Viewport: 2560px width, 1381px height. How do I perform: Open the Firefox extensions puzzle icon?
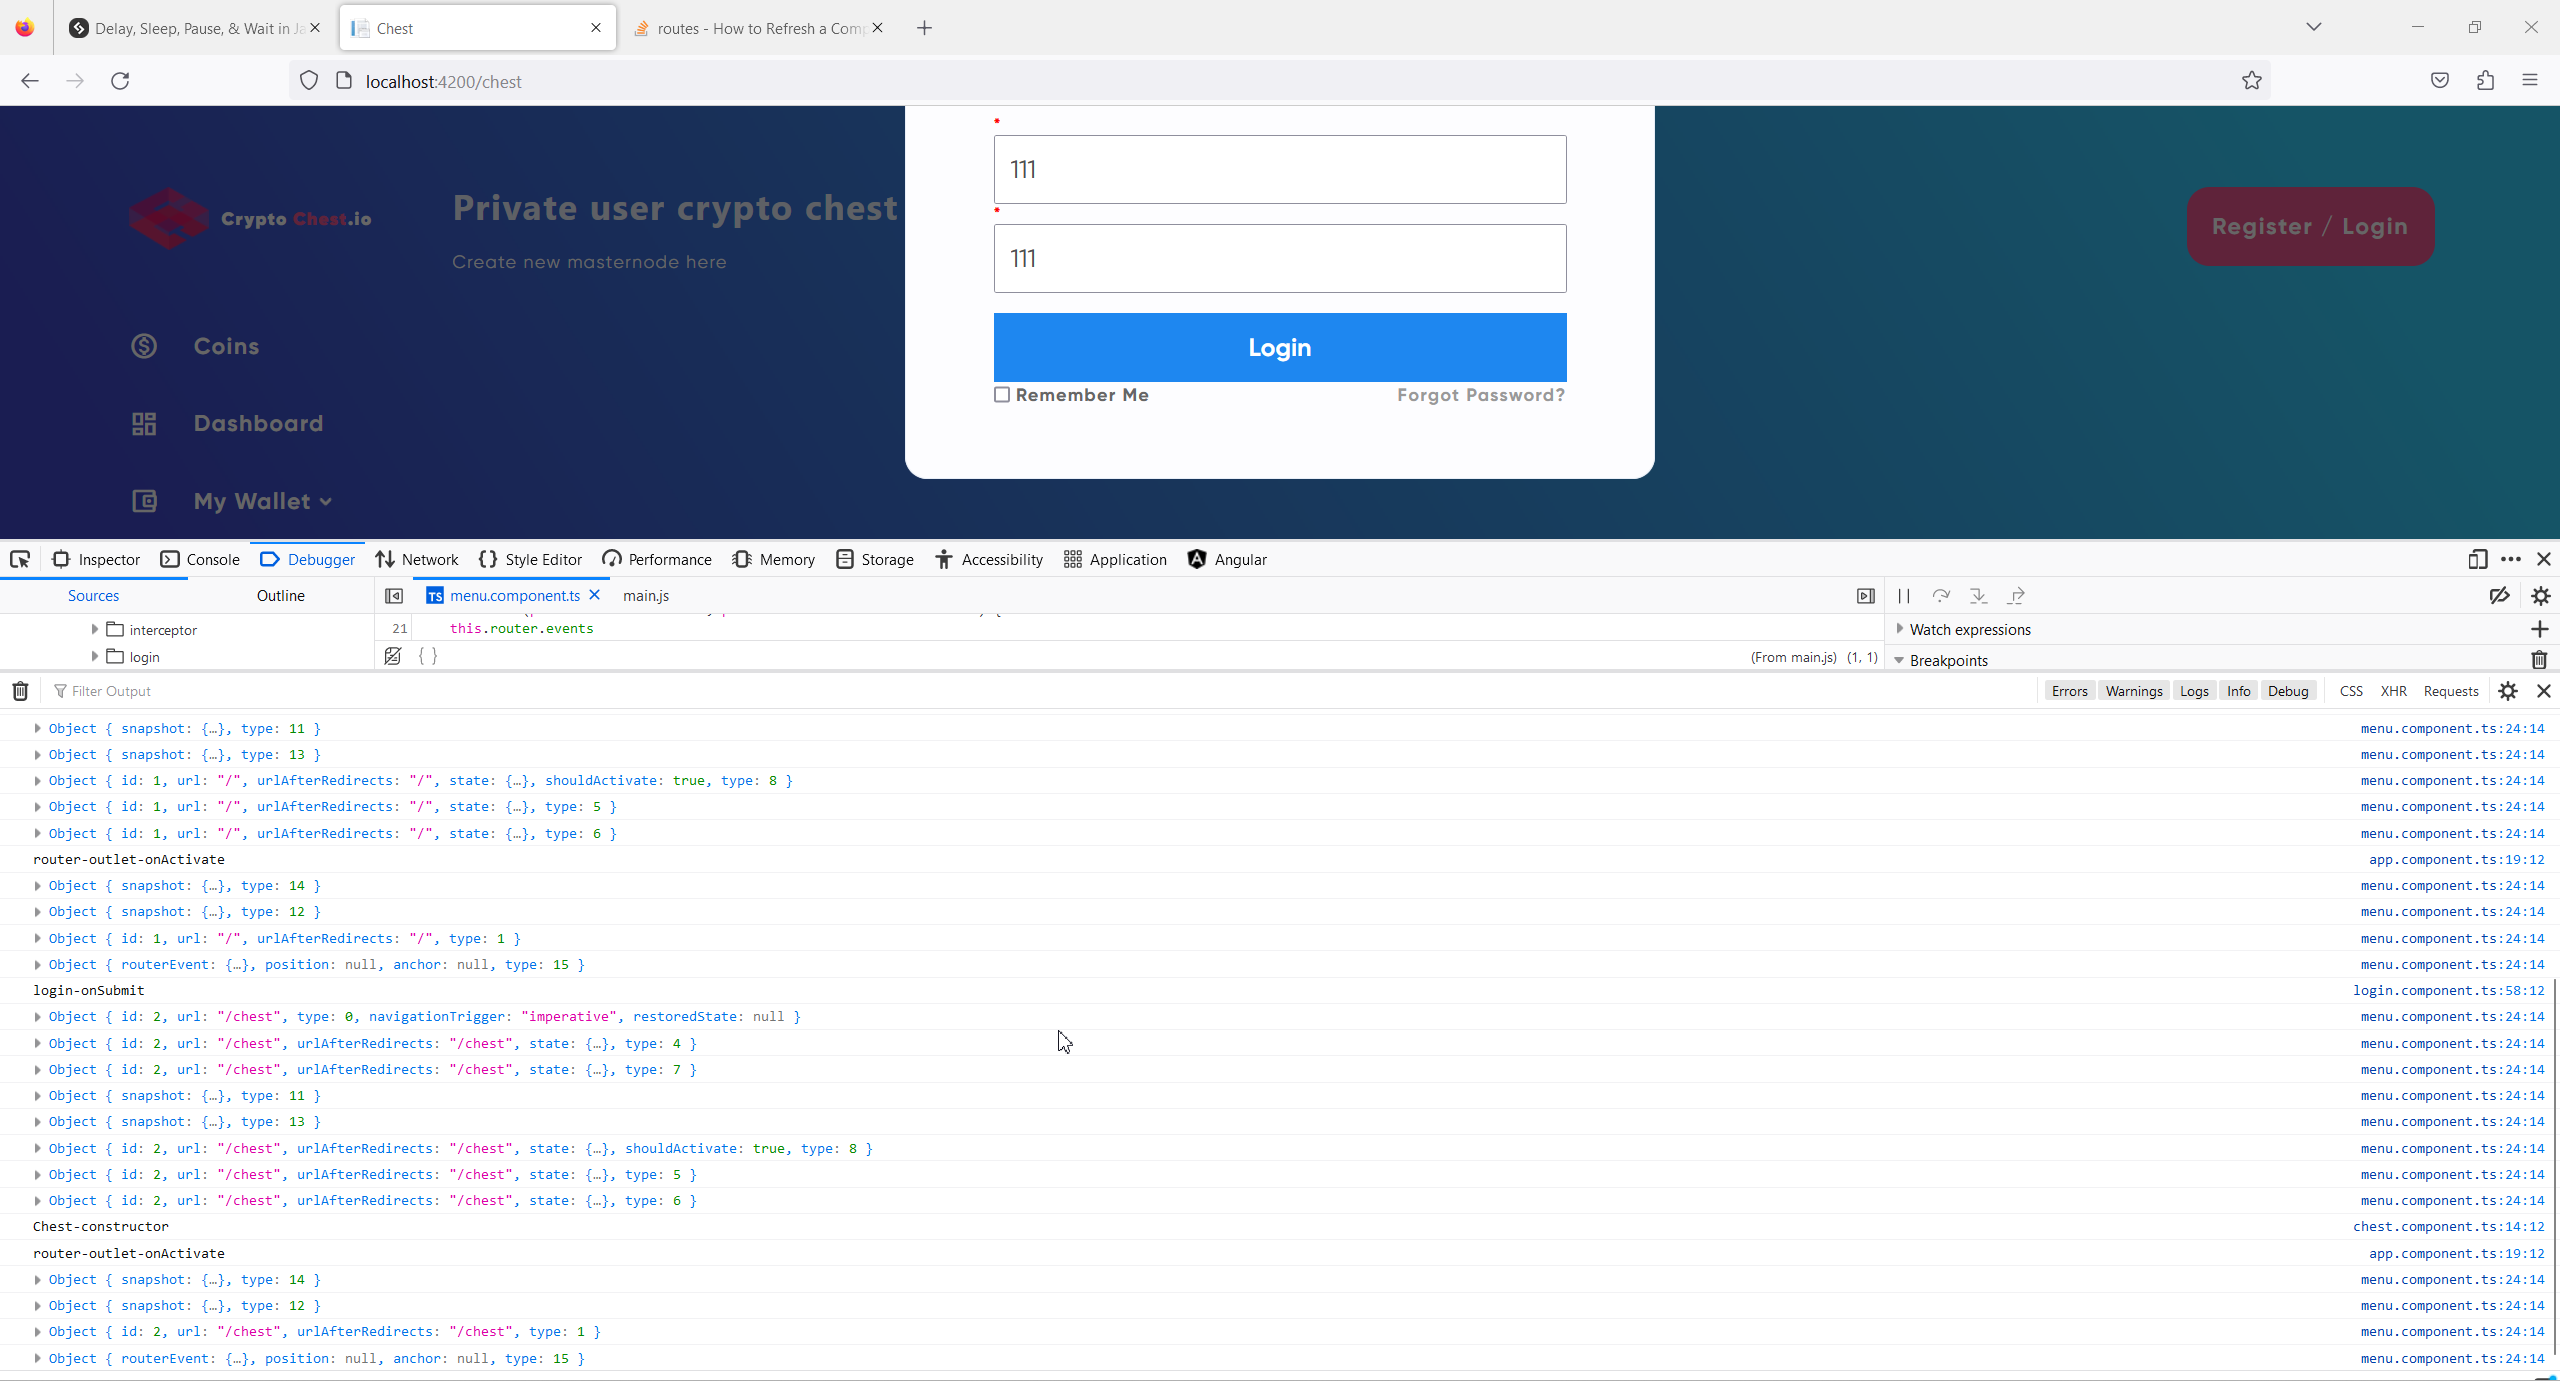(x=2485, y=81)
